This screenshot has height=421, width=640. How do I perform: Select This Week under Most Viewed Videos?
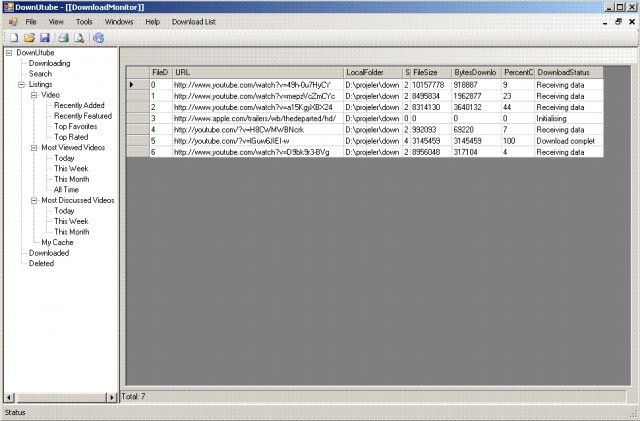pyautogui.click(x=71, y=169)
